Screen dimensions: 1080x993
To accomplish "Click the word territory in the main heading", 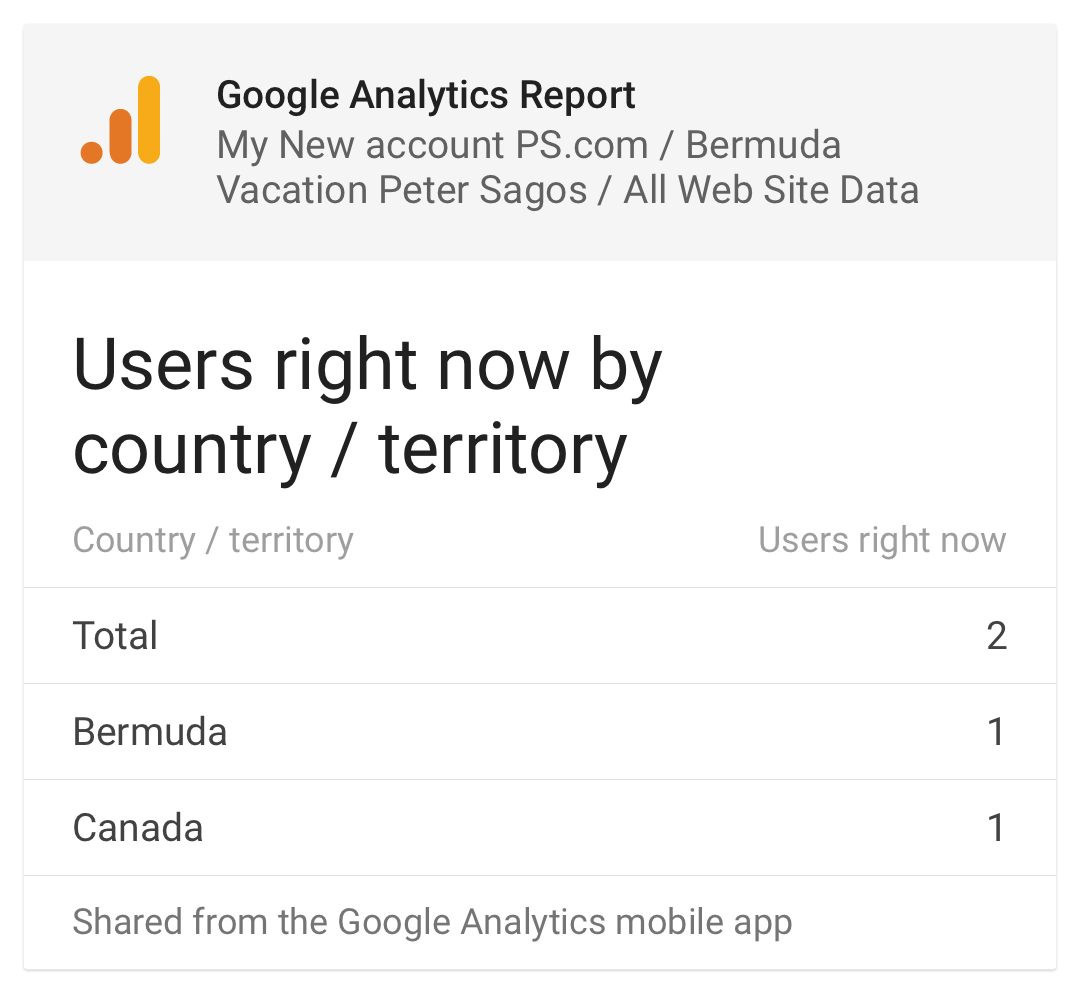I will 502,449.
